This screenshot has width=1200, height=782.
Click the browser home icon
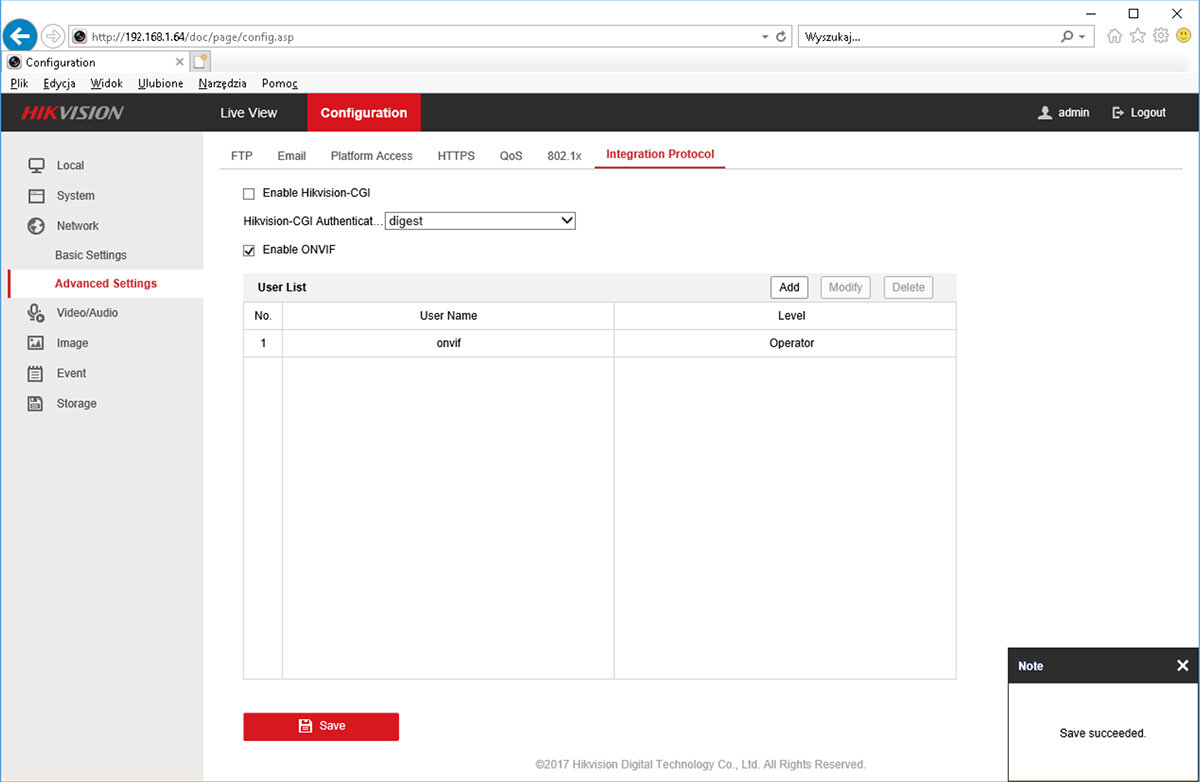(1114, 36)
